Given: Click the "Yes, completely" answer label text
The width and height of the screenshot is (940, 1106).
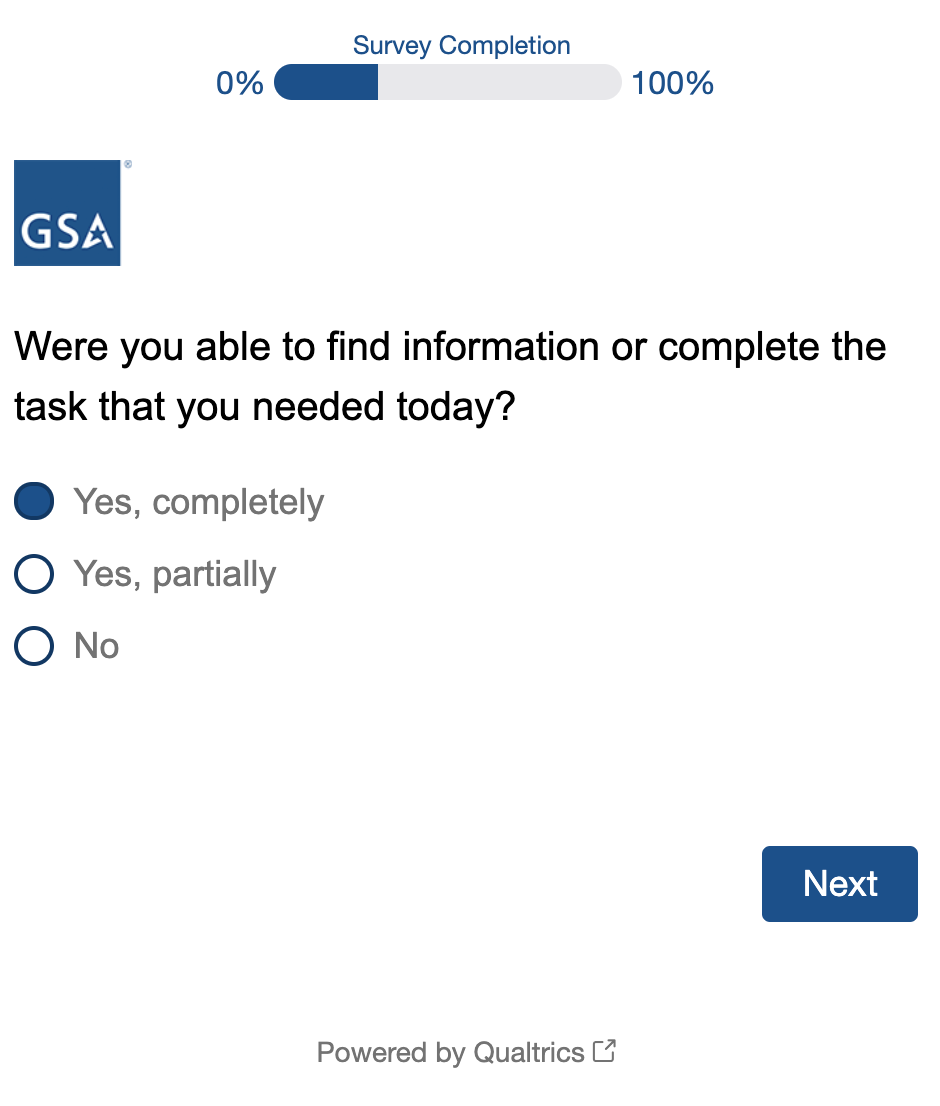Looking at the screenshot, I should pos(199,502).
